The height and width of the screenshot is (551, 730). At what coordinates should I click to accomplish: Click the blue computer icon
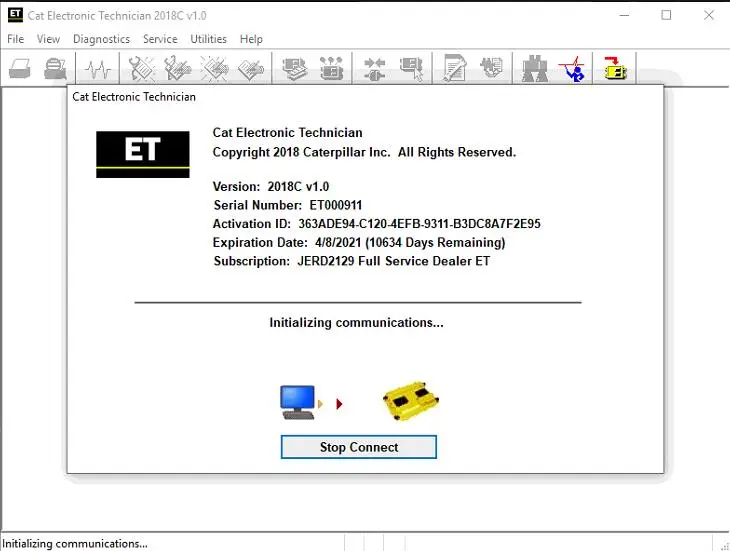click(x=297, y=403)
